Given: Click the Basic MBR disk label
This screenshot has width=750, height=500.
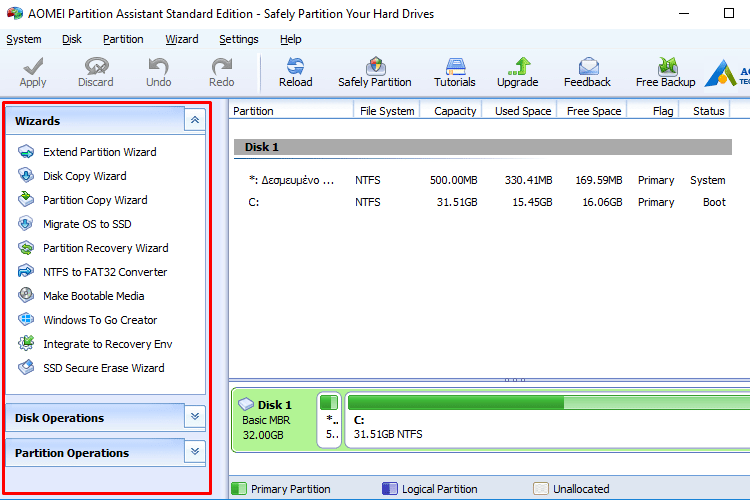Looking at the screenshot, I should tap(266, 420).
